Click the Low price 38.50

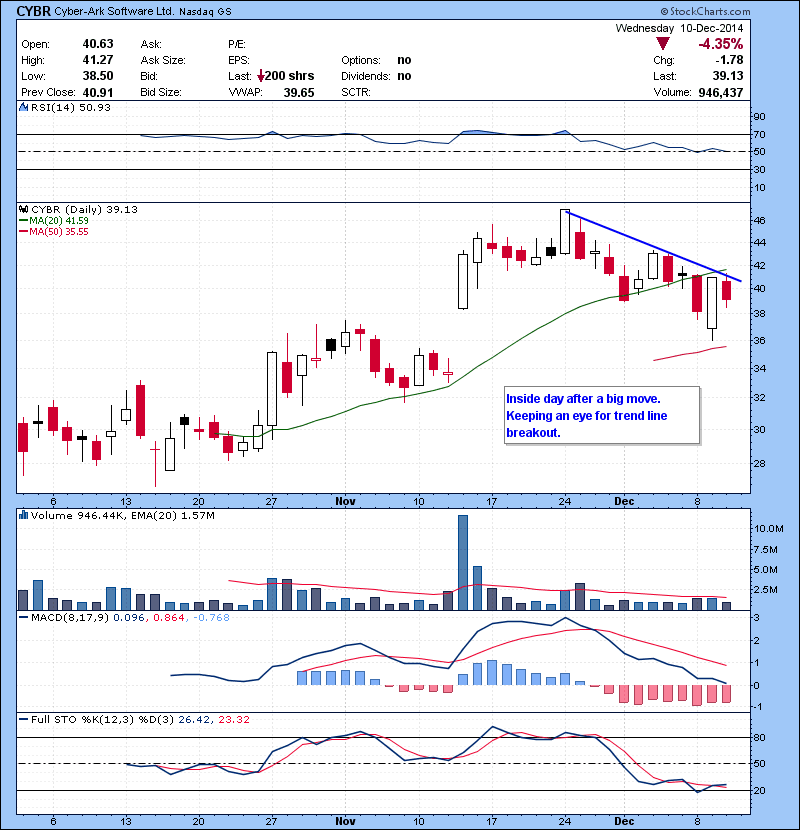coord(98,76)
